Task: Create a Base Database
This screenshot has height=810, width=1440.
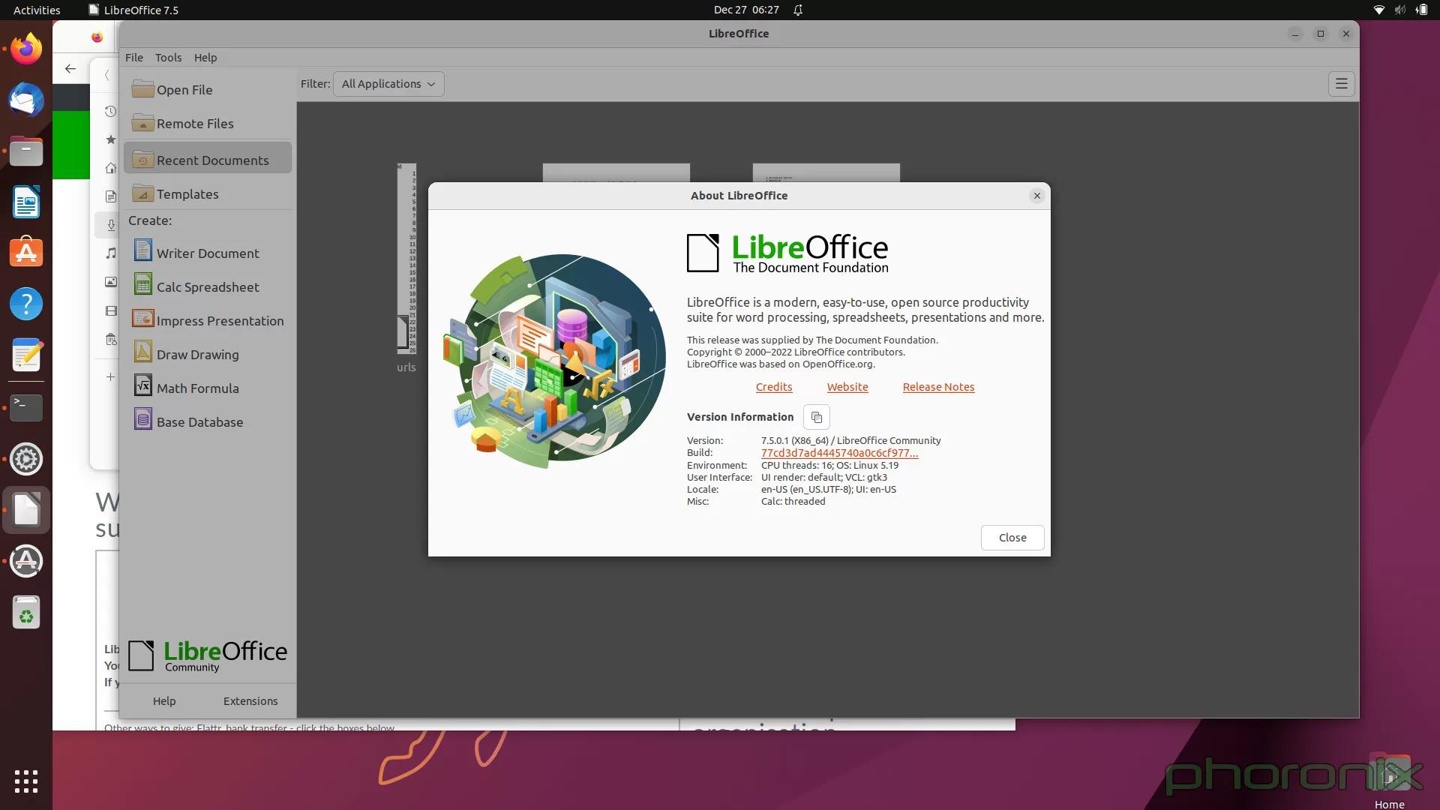Action: [x=199, y=421]
